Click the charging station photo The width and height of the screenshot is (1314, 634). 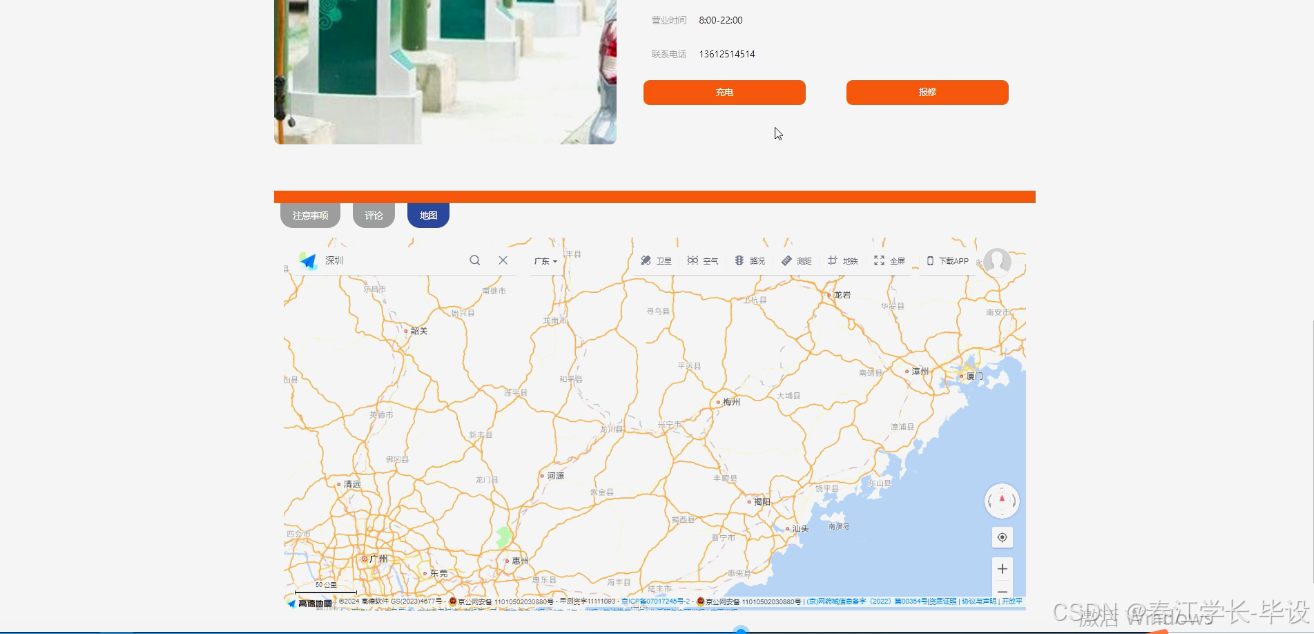click(x=445, y=72)
